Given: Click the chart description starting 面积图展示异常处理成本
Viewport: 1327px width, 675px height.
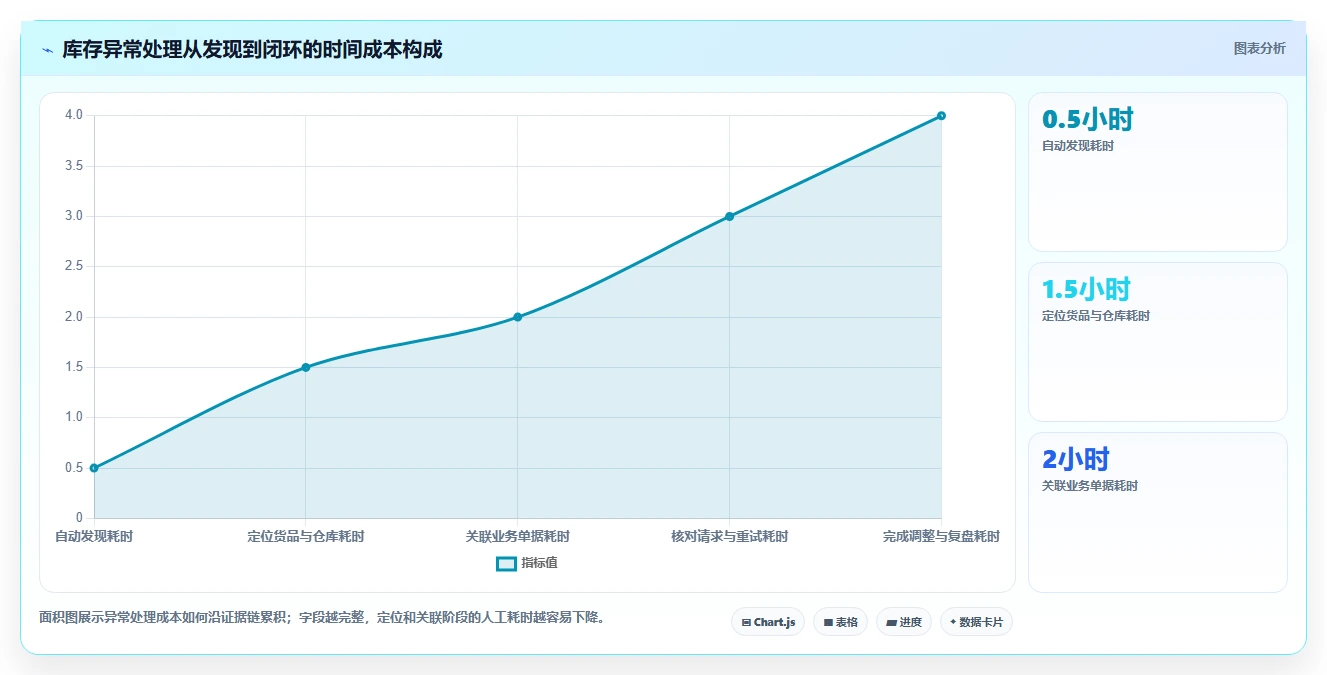Looking at the screenshot, I should tap(322, 618).
